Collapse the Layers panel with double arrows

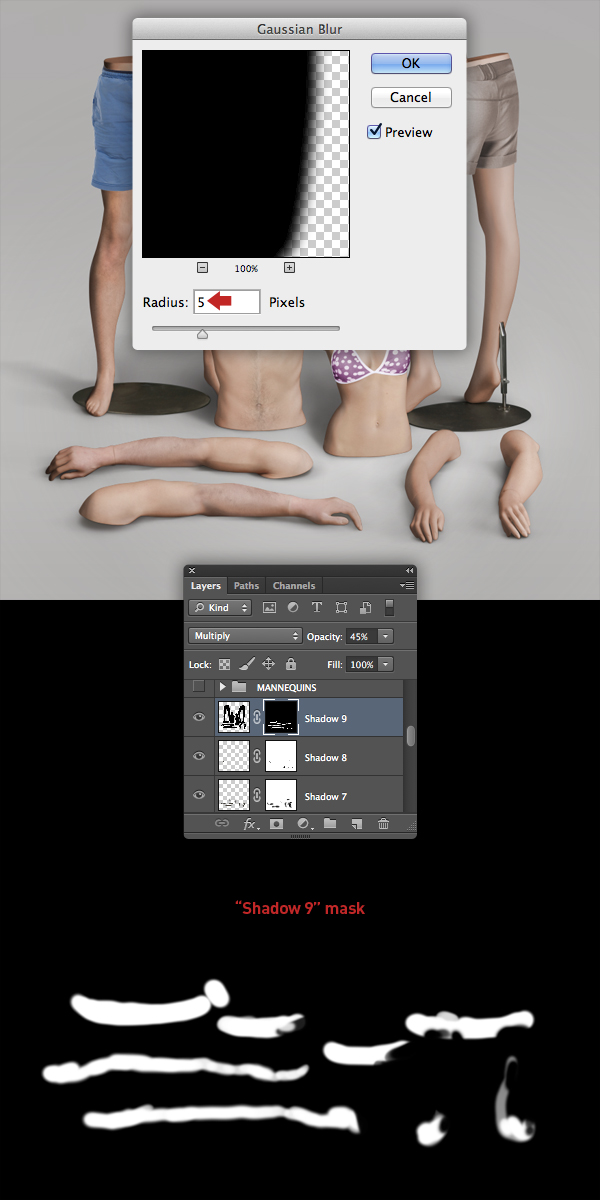coord(409,570)
